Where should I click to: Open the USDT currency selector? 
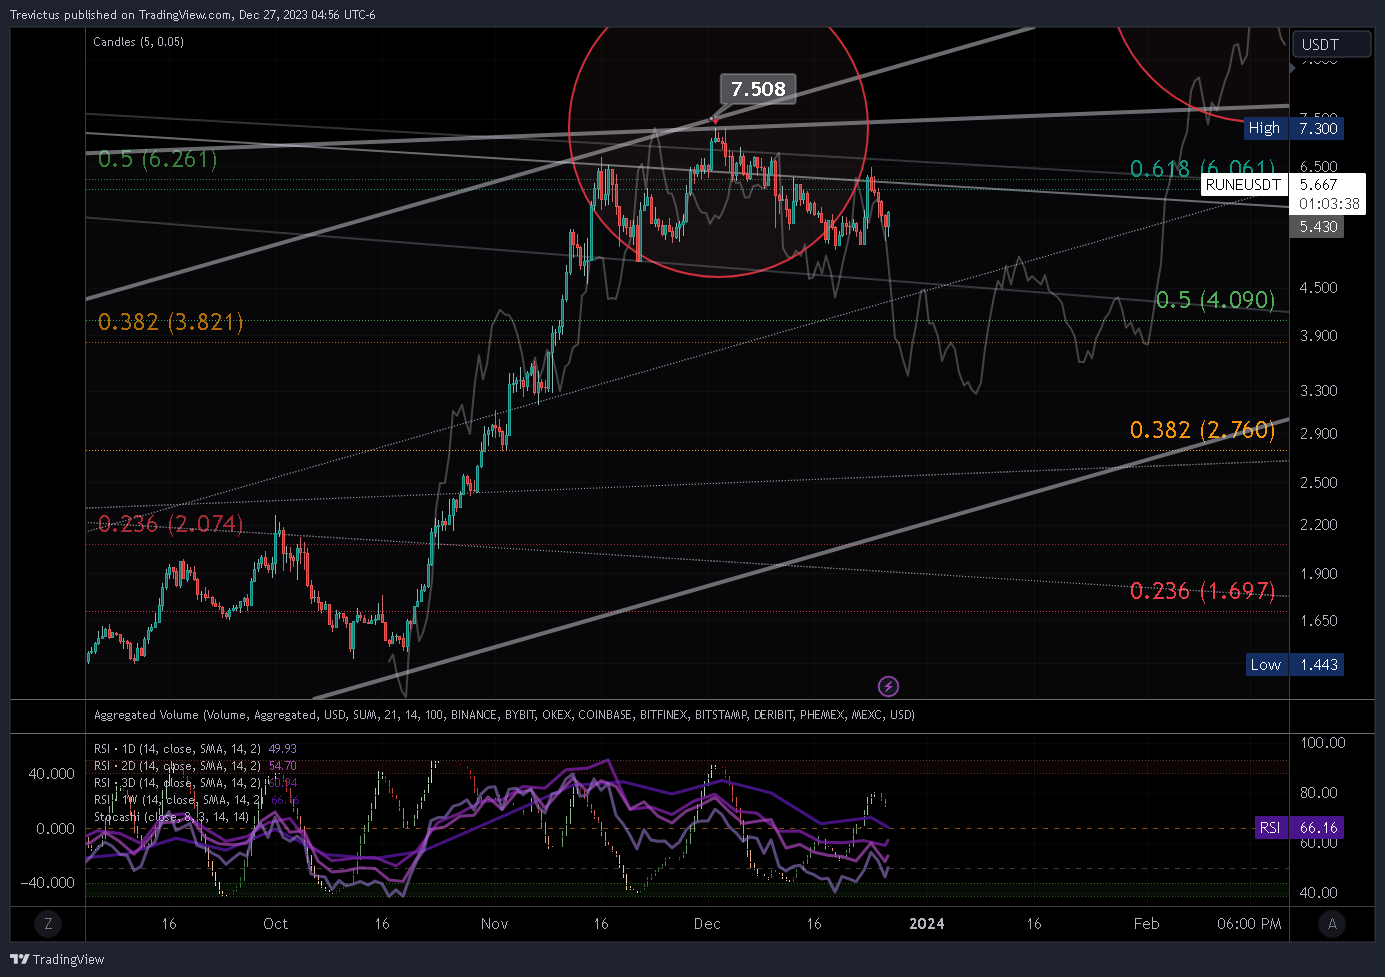tap(1331, 44)
